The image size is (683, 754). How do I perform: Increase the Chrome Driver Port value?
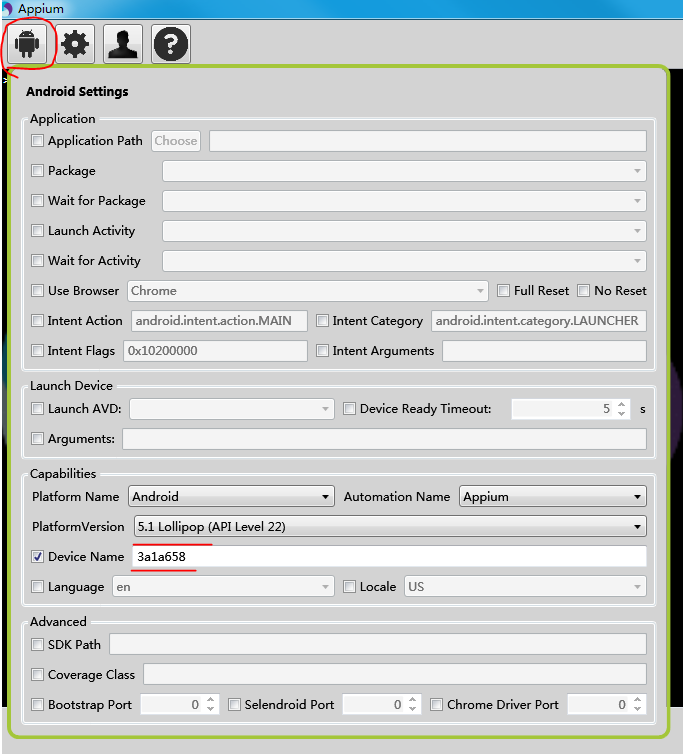637,700
